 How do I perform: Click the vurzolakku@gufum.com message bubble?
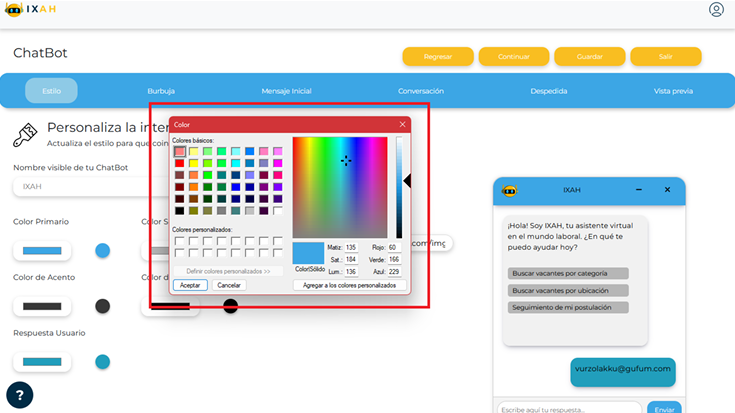(x=623, y=372)
